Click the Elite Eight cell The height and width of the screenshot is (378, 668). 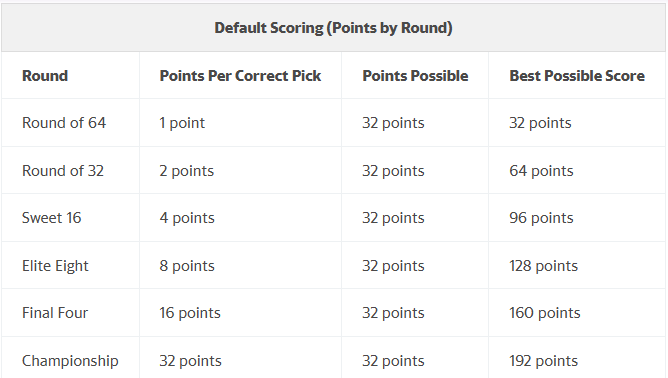pos(55,266)
